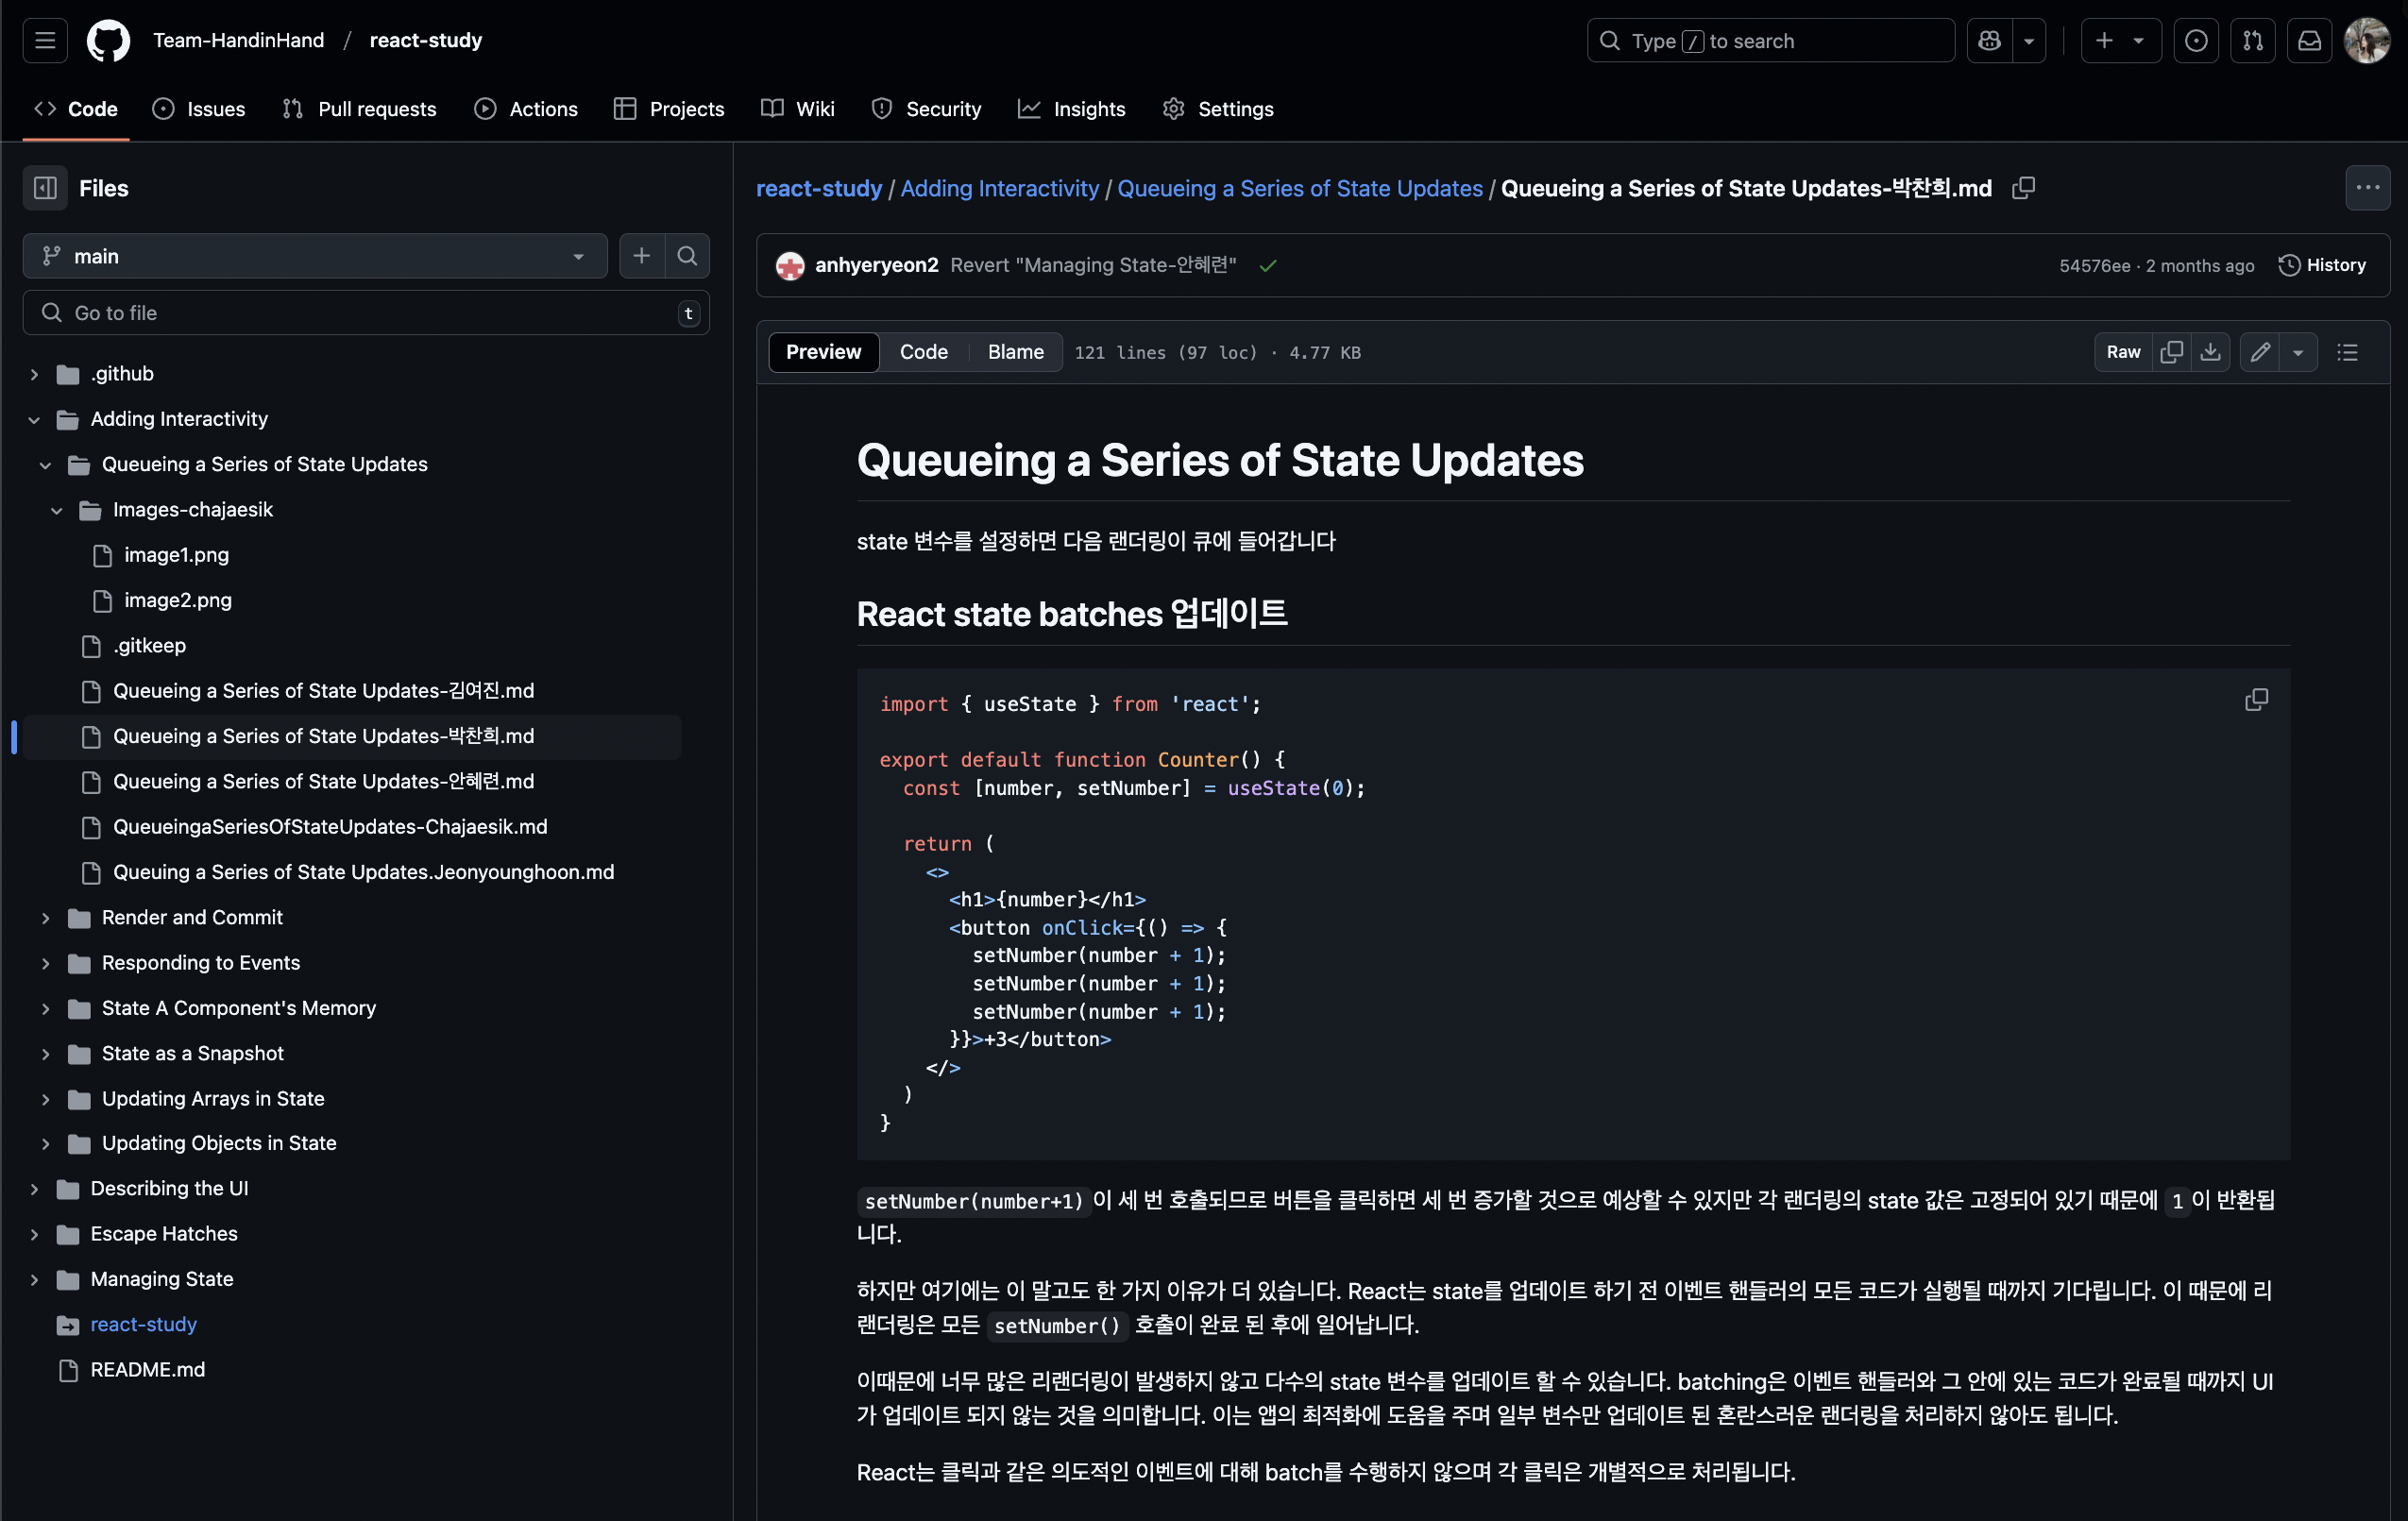2408x1521 pixels.
Task: Open the outline list icon
Action: coord(2347,352)
